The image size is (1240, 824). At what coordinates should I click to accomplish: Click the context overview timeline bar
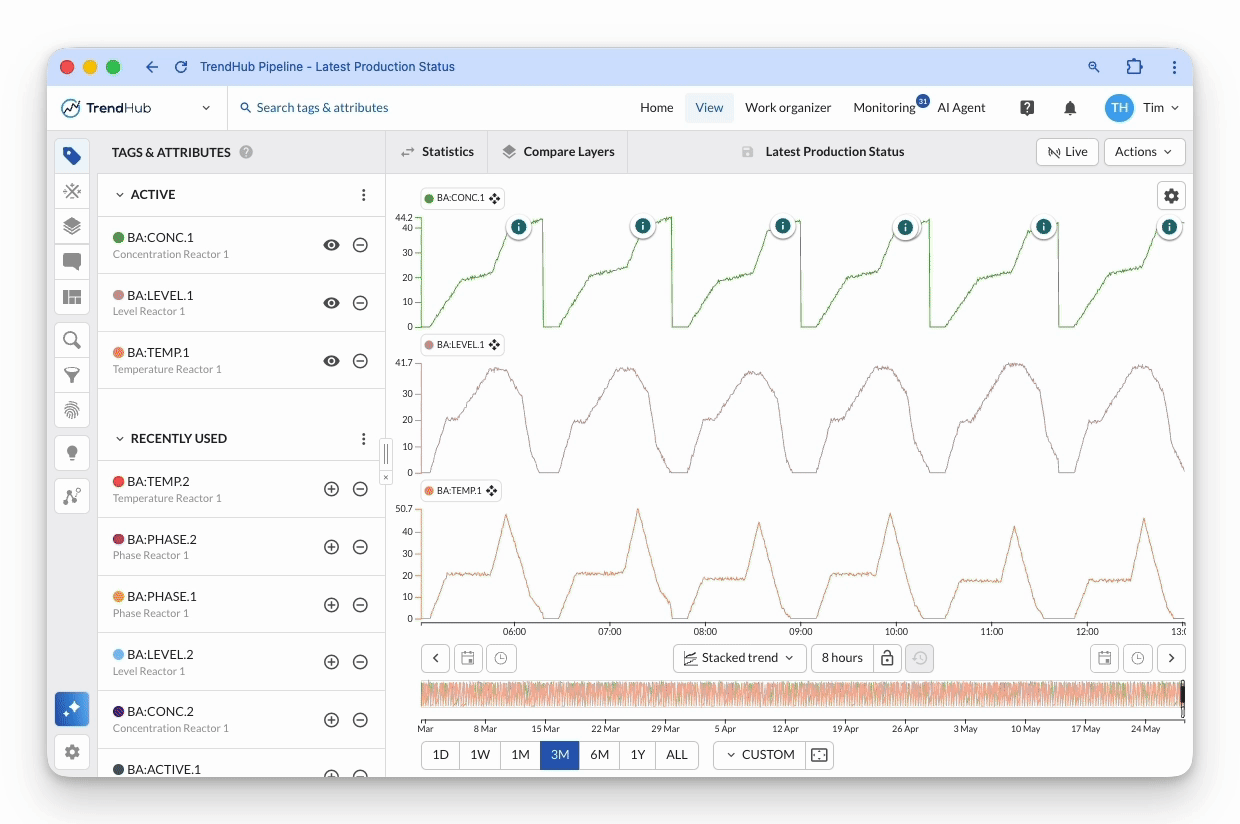[x=802, y=695]
